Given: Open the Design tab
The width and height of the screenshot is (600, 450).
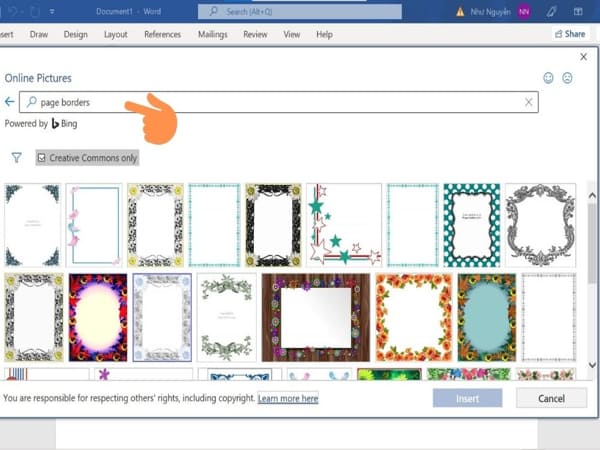Looking at the screenshot, I should click(76, 34).
